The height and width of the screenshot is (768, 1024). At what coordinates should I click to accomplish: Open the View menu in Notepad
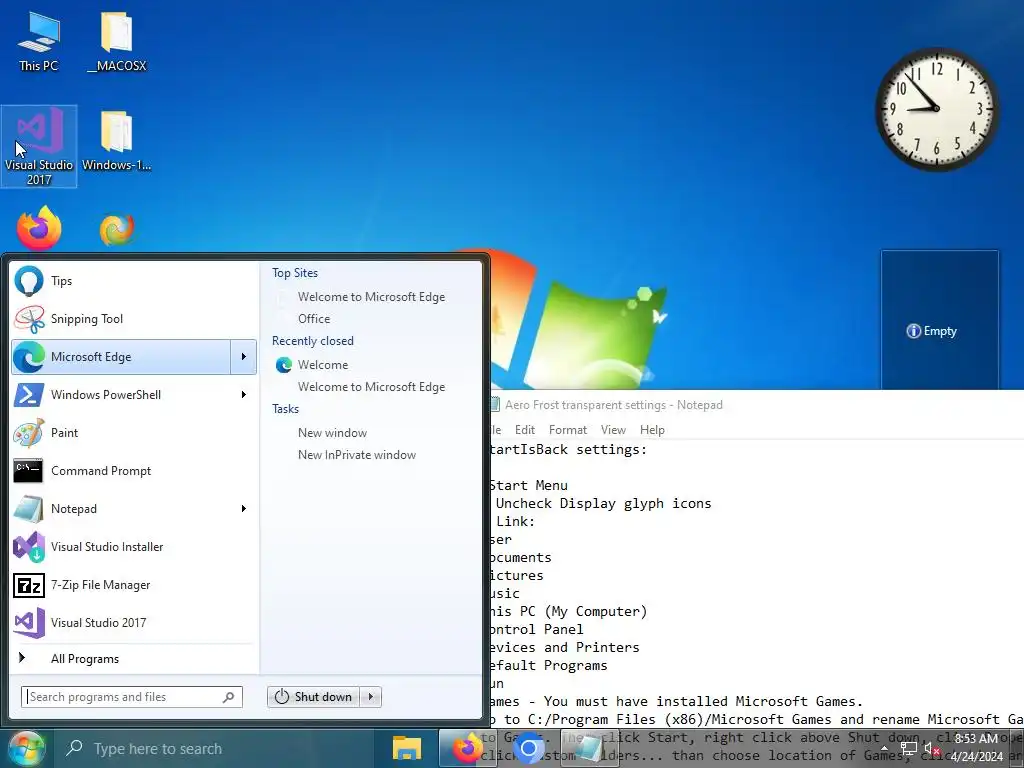tap(613, 430)
